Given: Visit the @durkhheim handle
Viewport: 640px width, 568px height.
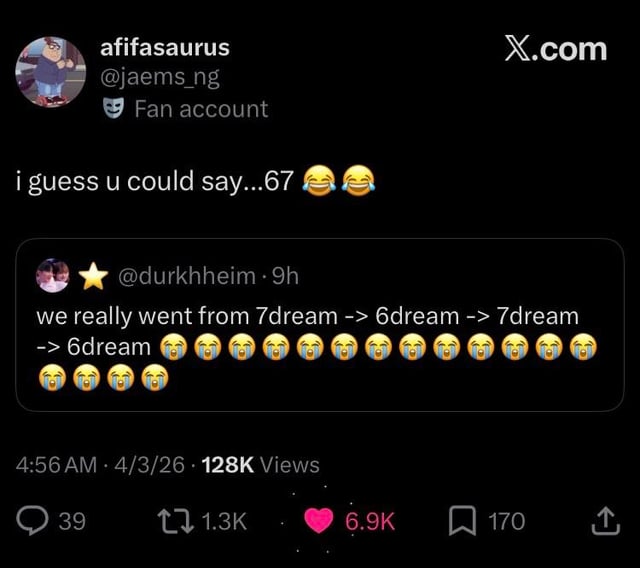Looking at the screenshot, I should pos(187,276).
